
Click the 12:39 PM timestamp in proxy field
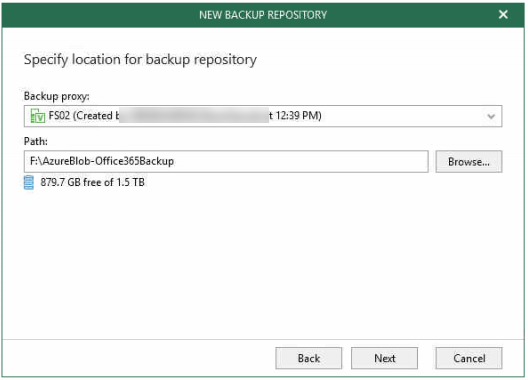point(298,116)
